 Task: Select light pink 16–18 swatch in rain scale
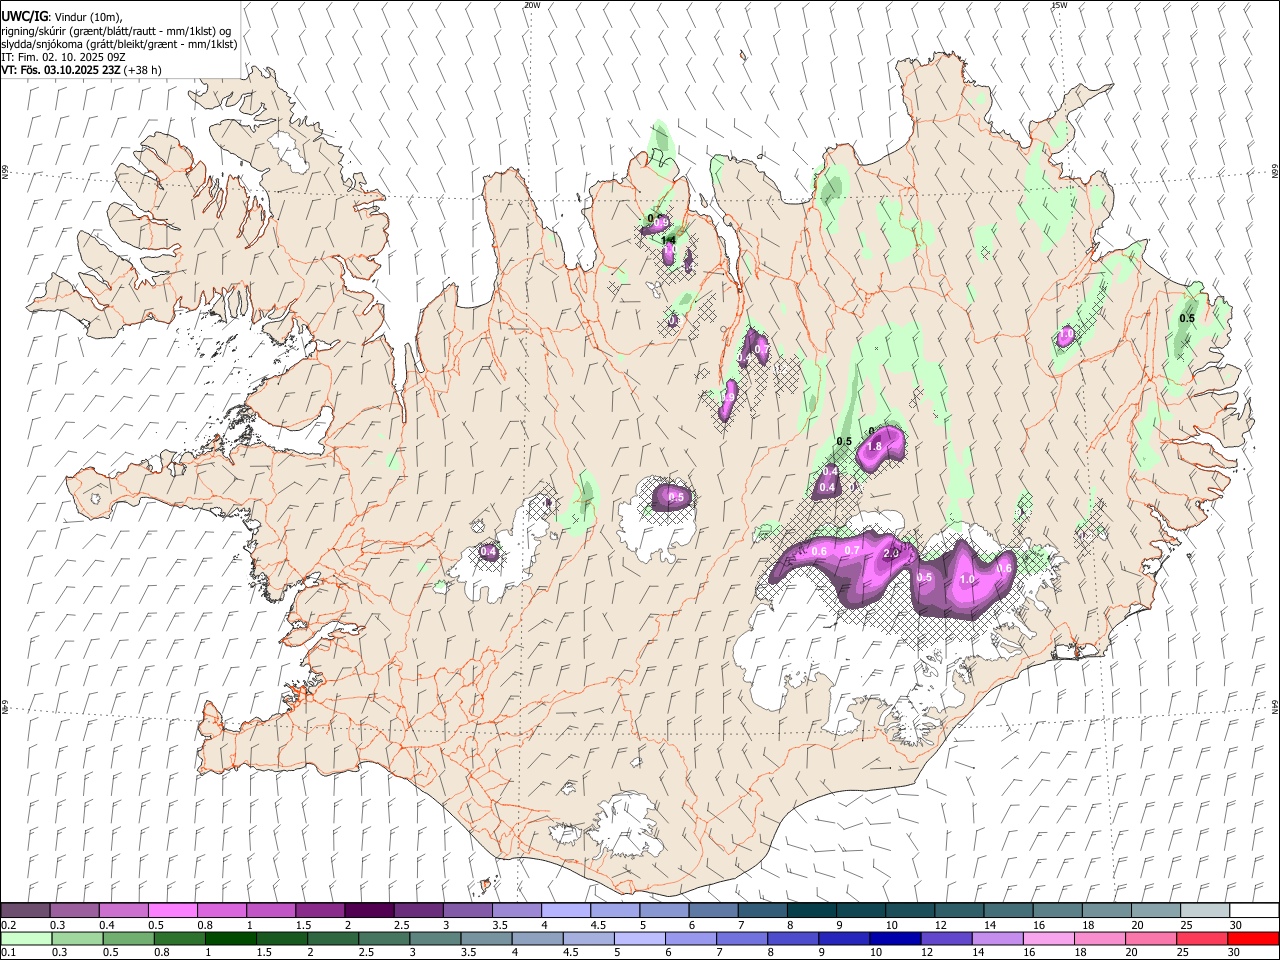coord(1047,938)
